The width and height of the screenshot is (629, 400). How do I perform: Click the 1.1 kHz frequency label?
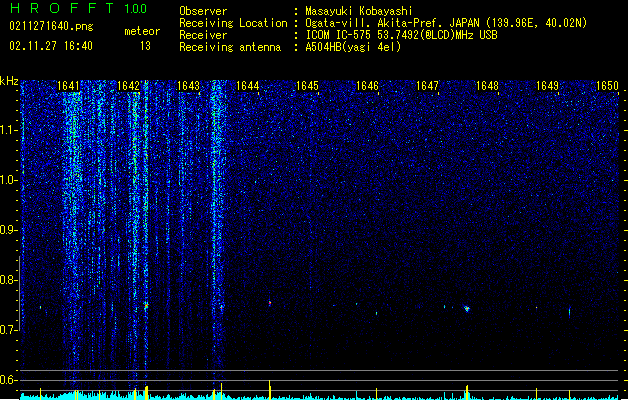click(x=8, y=130)
